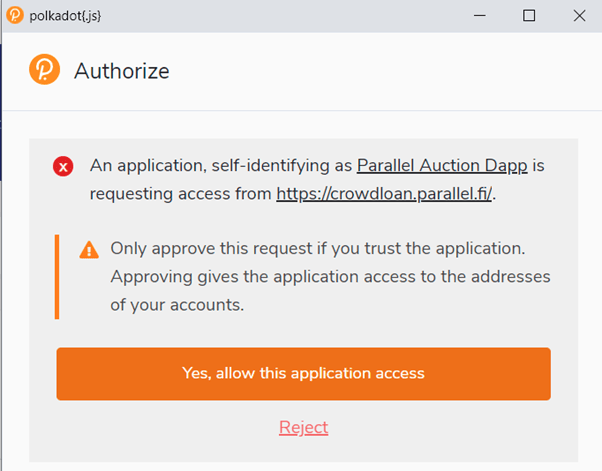
Task: Close the polkadot{.js} popup window
Action: tap(579, 15)
